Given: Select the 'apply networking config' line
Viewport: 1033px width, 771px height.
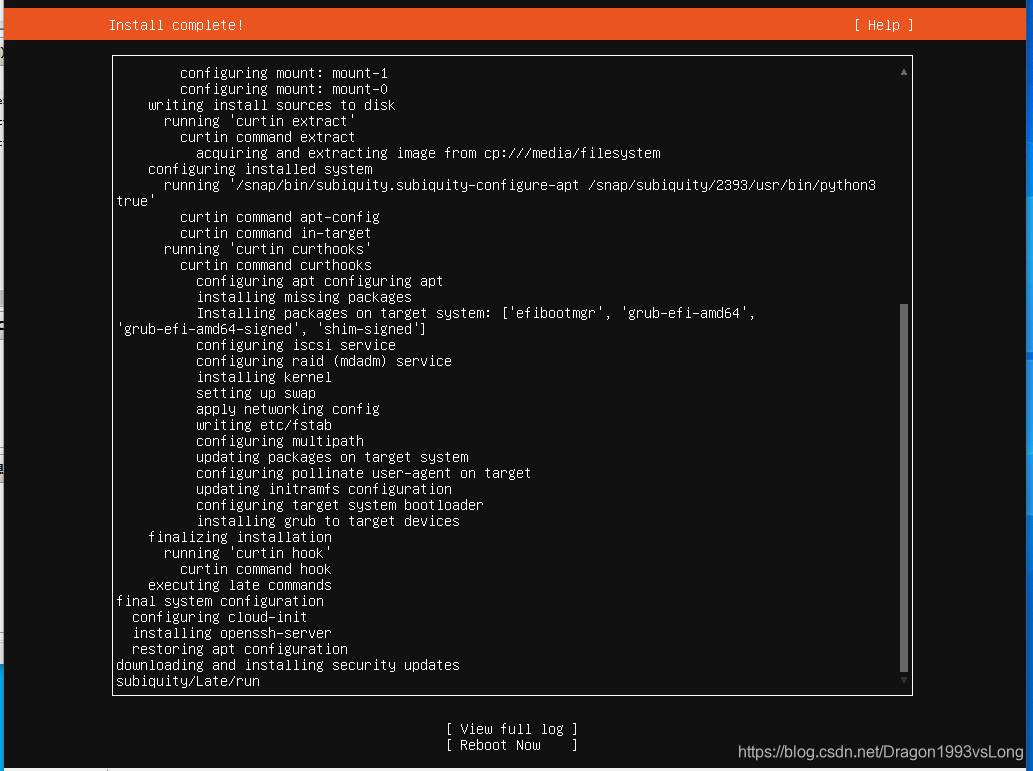Looking at the screenshot, I should coord(290,408).
